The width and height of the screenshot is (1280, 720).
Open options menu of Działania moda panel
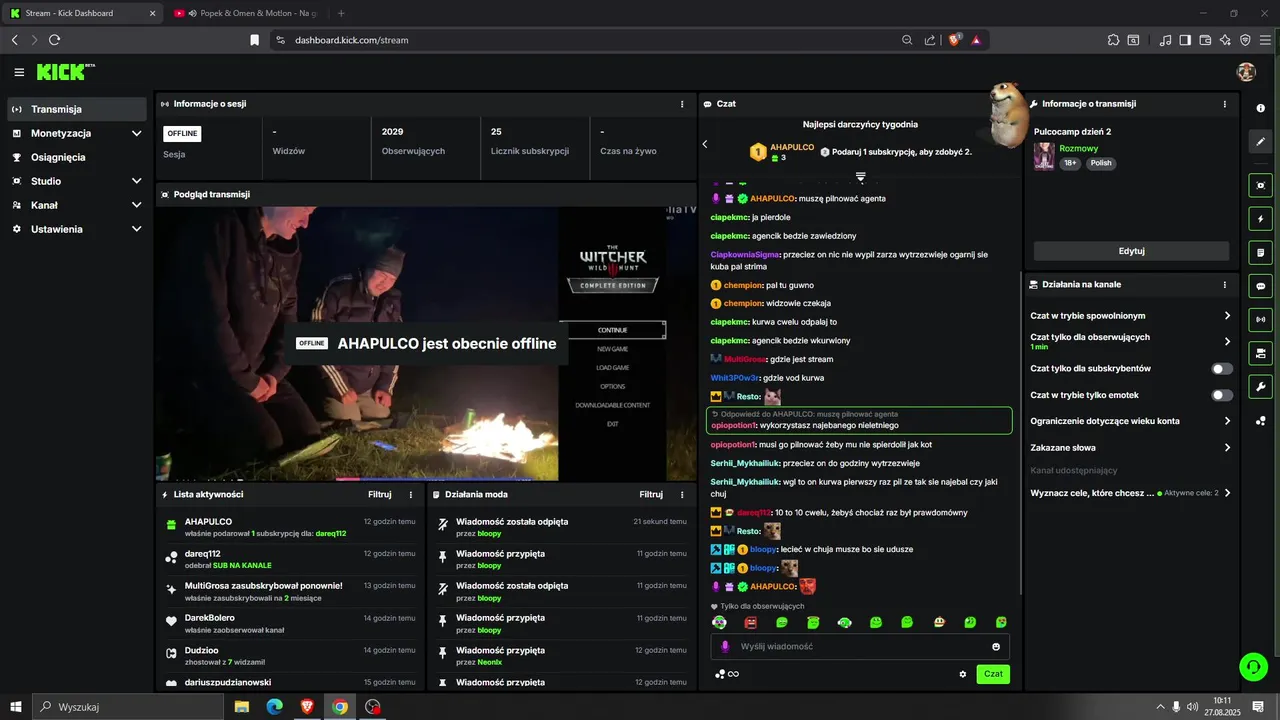click(x=682, y=494)
